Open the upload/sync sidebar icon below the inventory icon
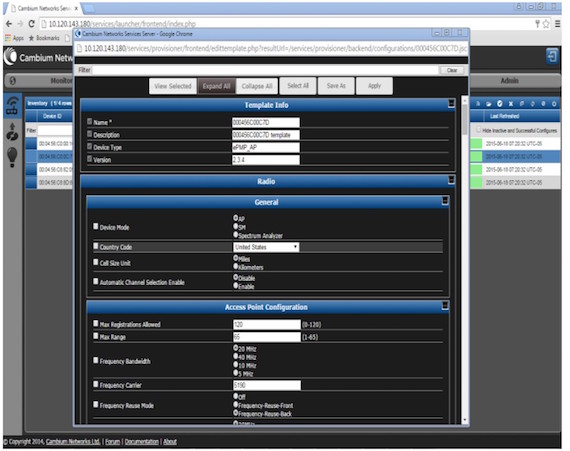570x451 pixels. (12, 132)
